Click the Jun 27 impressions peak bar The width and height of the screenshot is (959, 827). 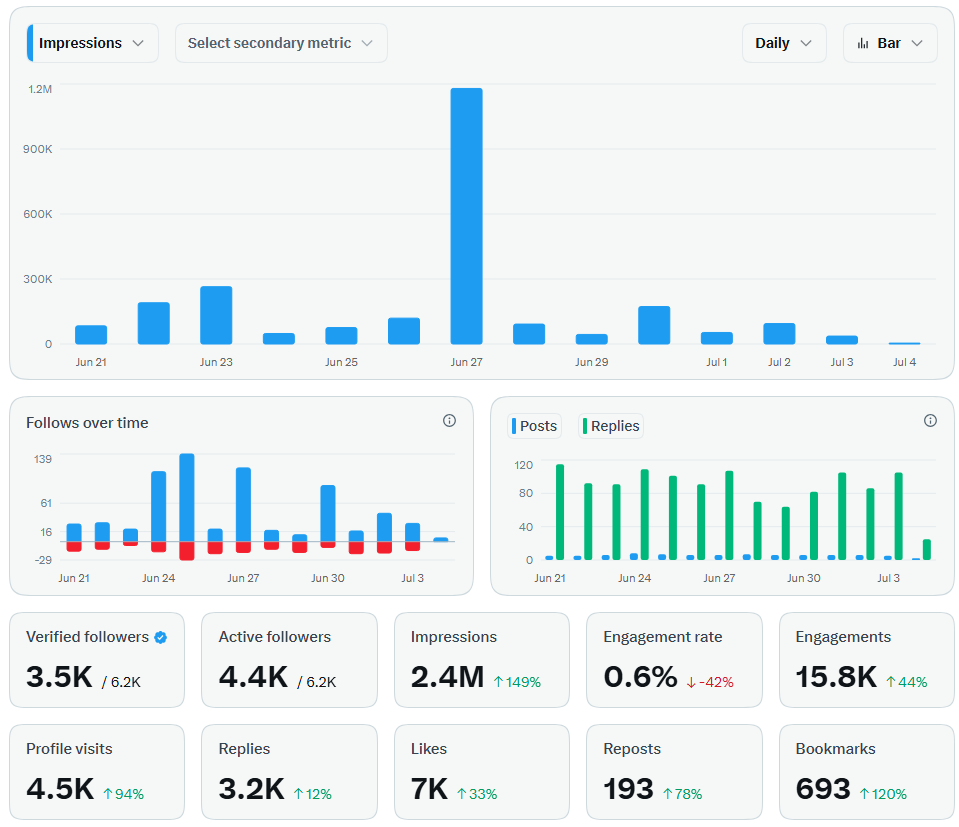point(467,216)
